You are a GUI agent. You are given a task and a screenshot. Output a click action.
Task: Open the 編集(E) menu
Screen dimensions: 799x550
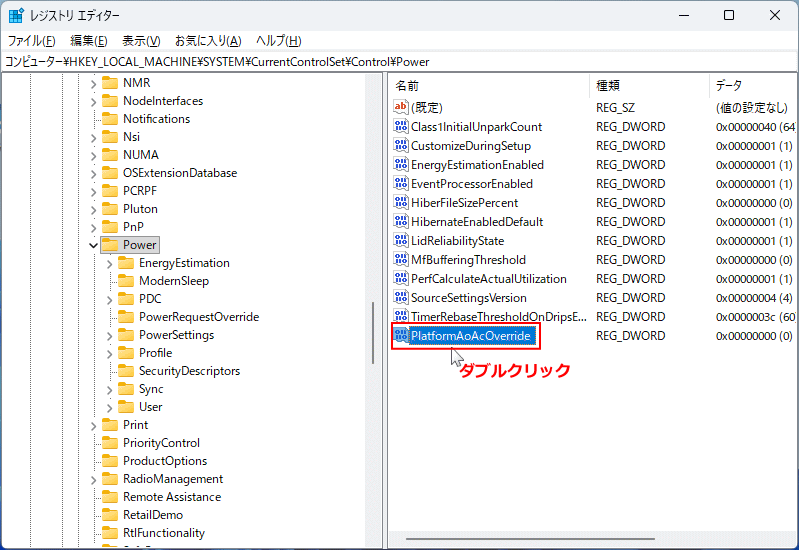pos(89,41)
